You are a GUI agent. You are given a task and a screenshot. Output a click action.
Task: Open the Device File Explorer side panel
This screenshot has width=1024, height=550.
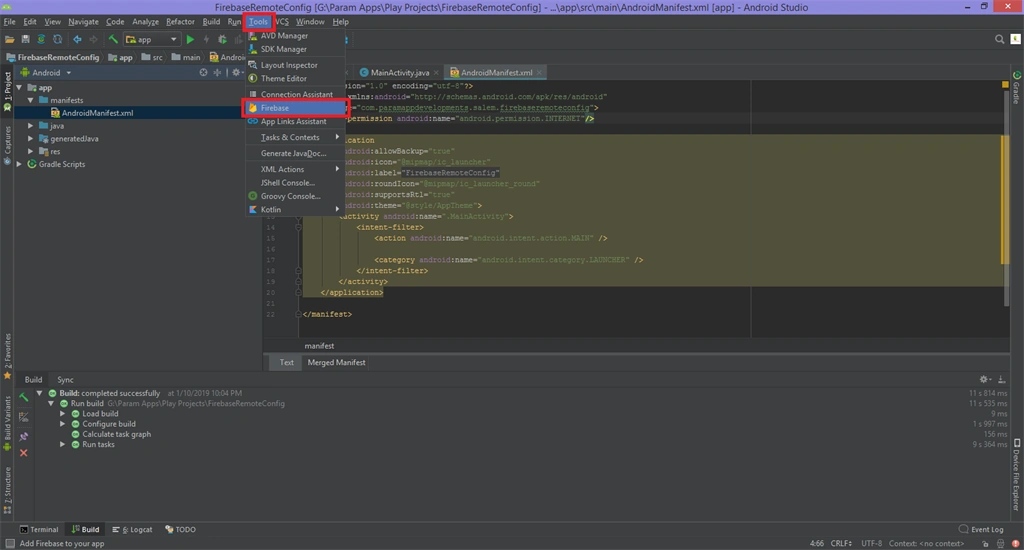tap(1016, 474)
